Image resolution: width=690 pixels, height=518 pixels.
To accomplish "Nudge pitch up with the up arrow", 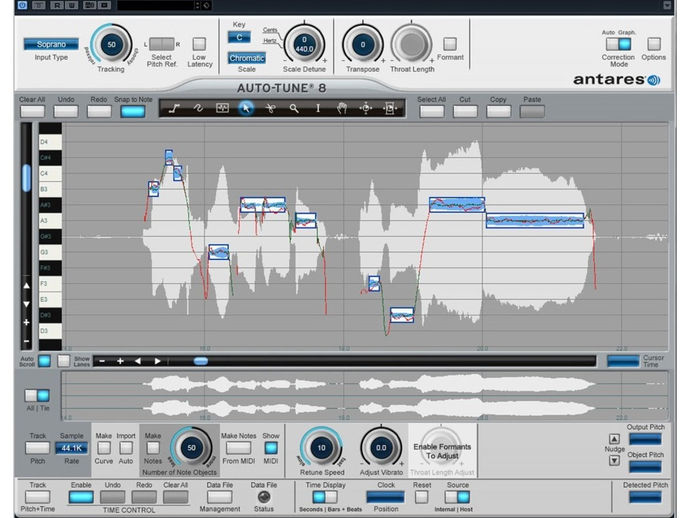I will click(x=614, y=439).
